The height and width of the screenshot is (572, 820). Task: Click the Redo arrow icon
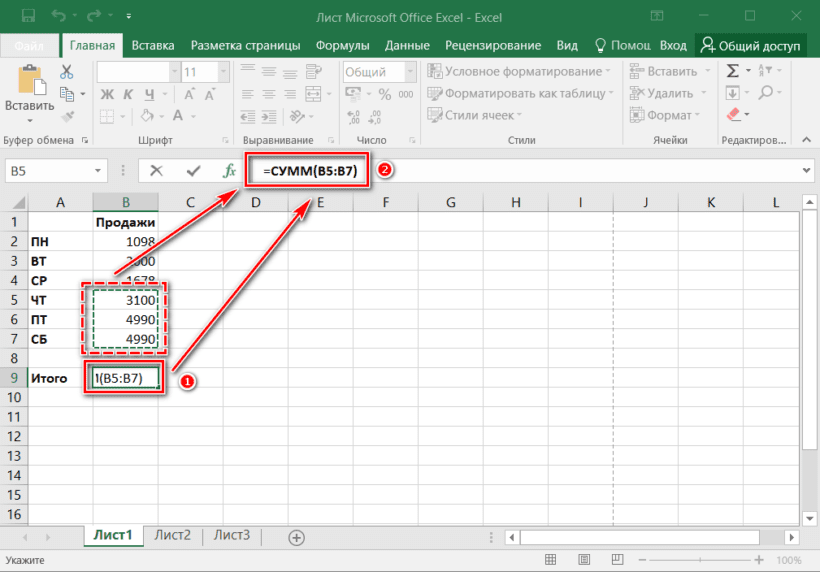pos(94,16)
